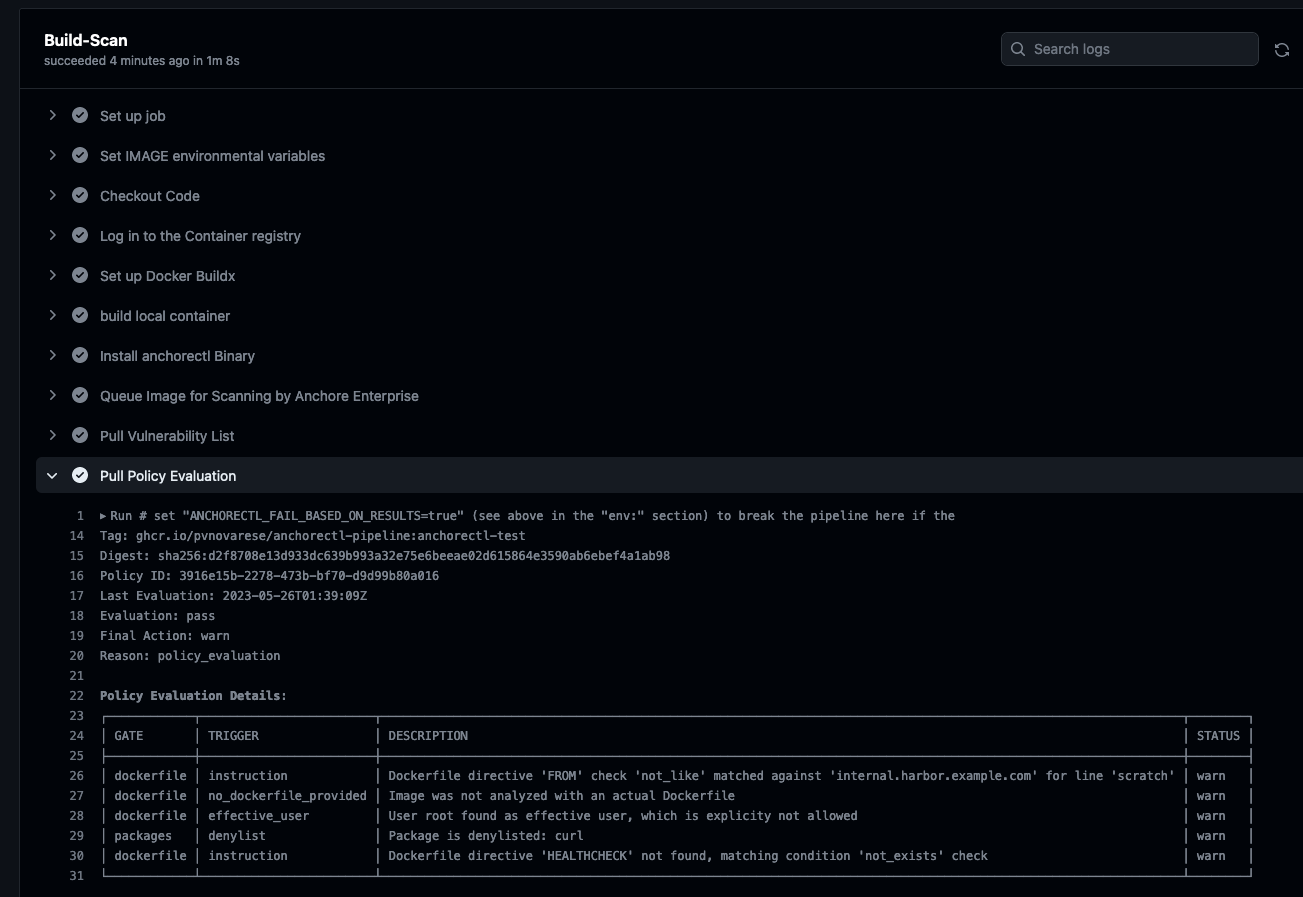Expand the Run command disclosure triangle on line 1

coord(103,516)
